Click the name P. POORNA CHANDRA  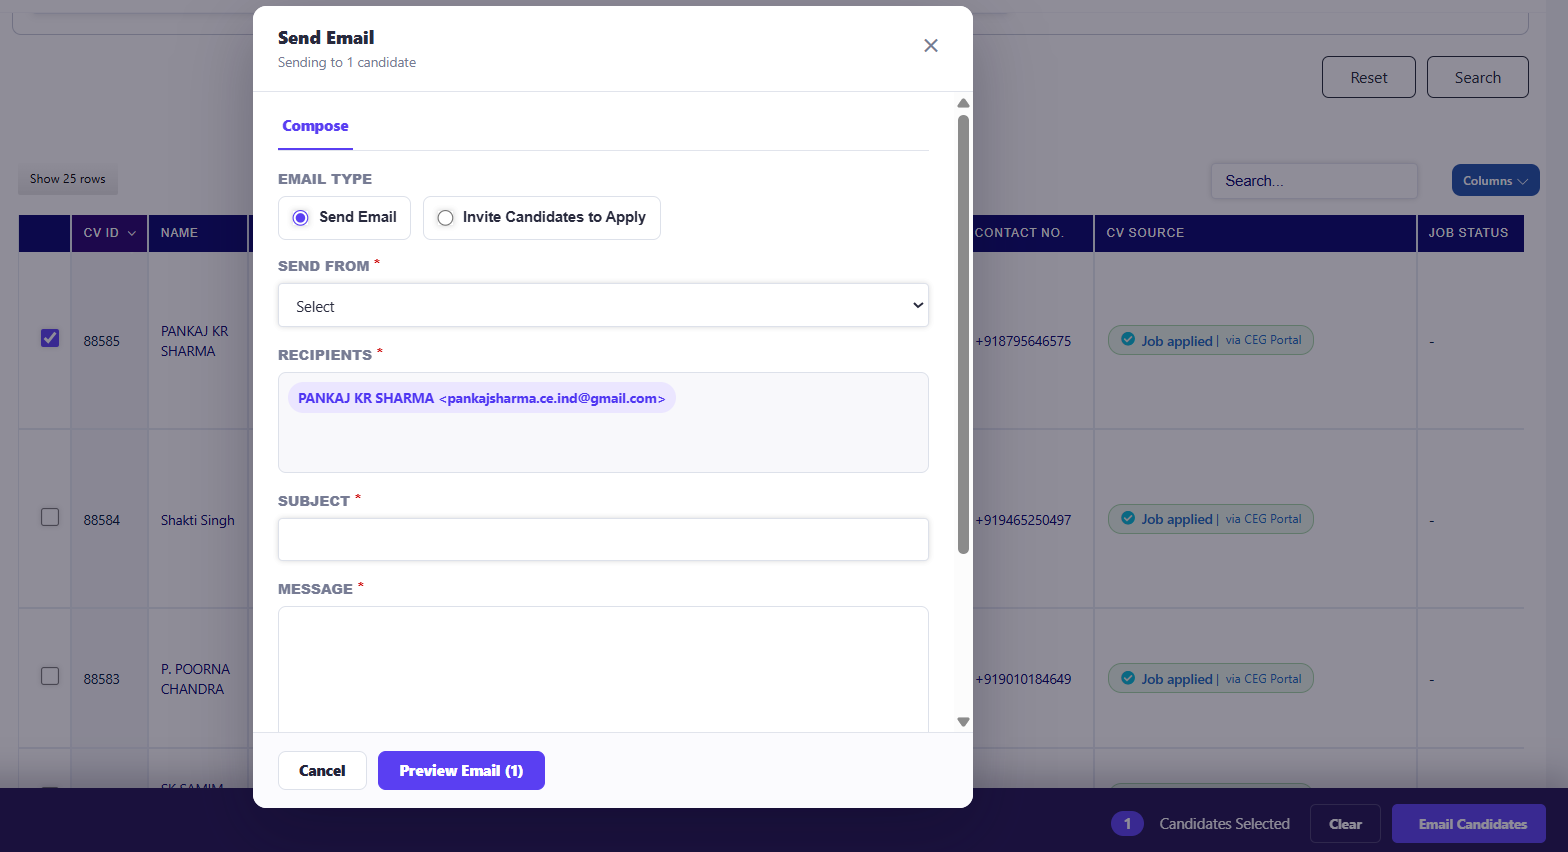195,679
